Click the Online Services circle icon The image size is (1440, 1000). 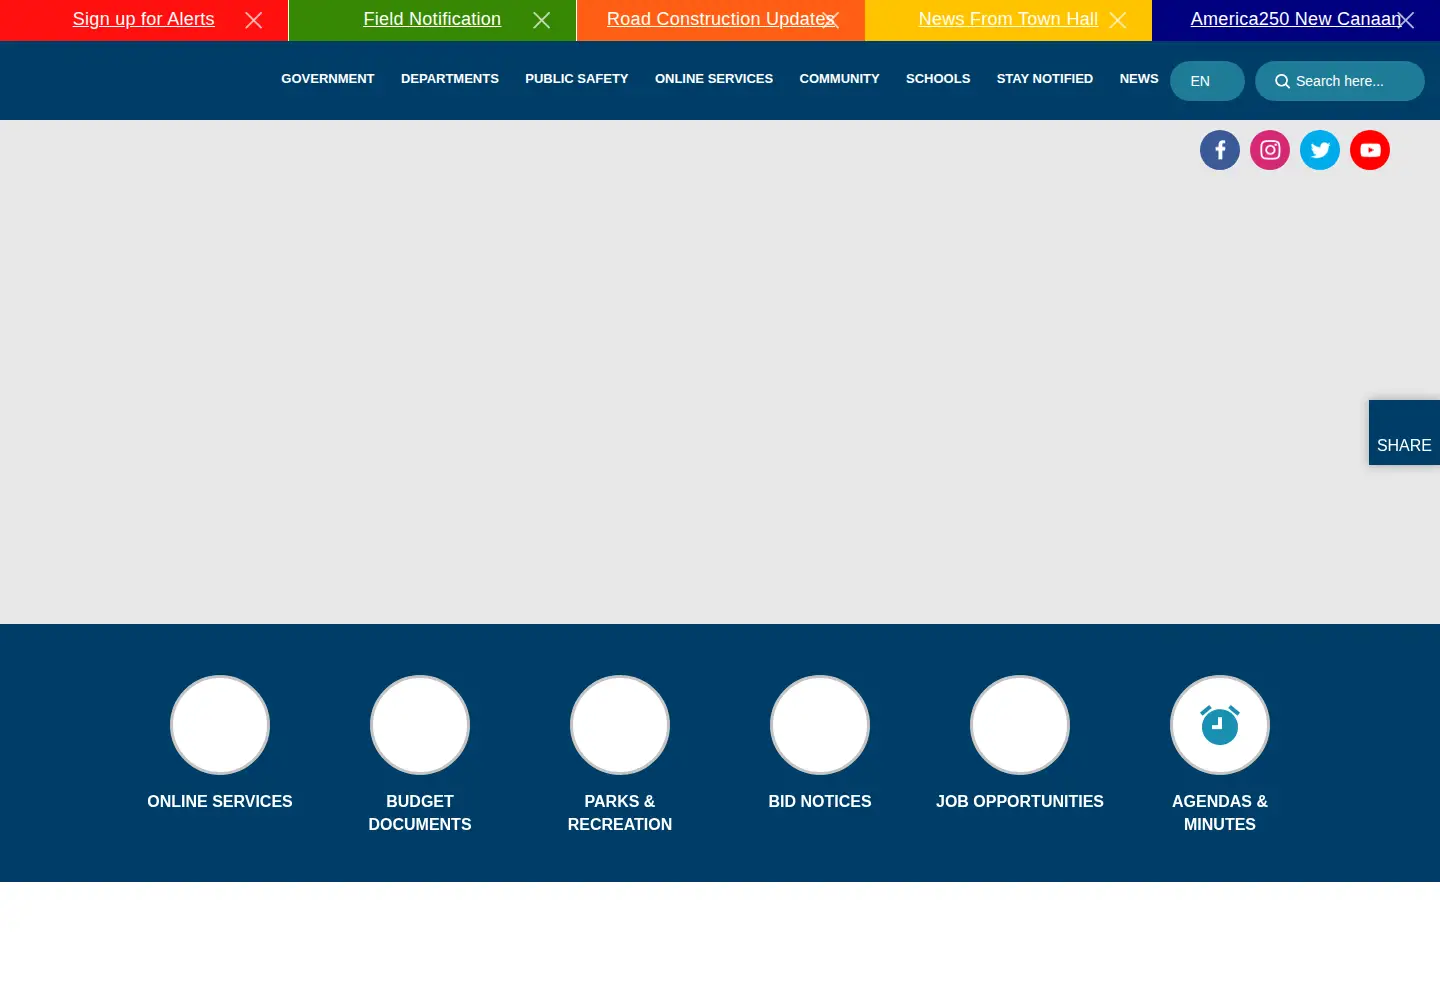(220, 725)
